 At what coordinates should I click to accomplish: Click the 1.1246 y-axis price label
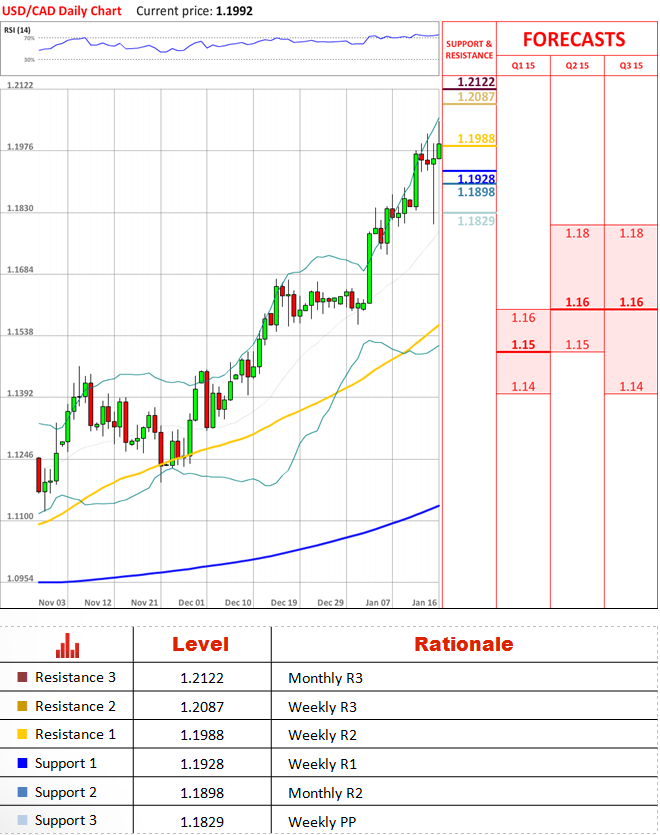click(x=20, y=455)
